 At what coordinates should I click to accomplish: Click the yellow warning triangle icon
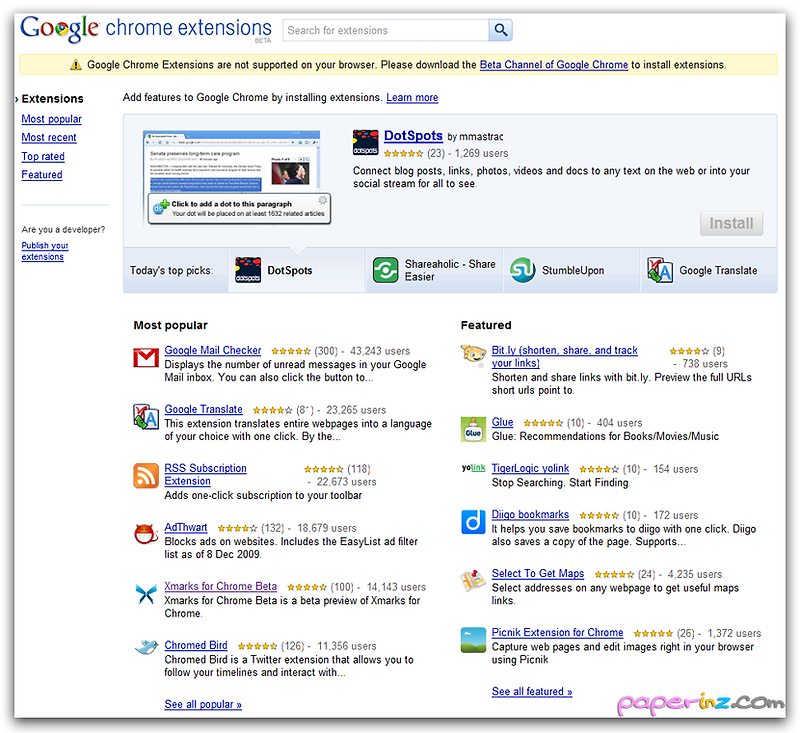[76, 65]
